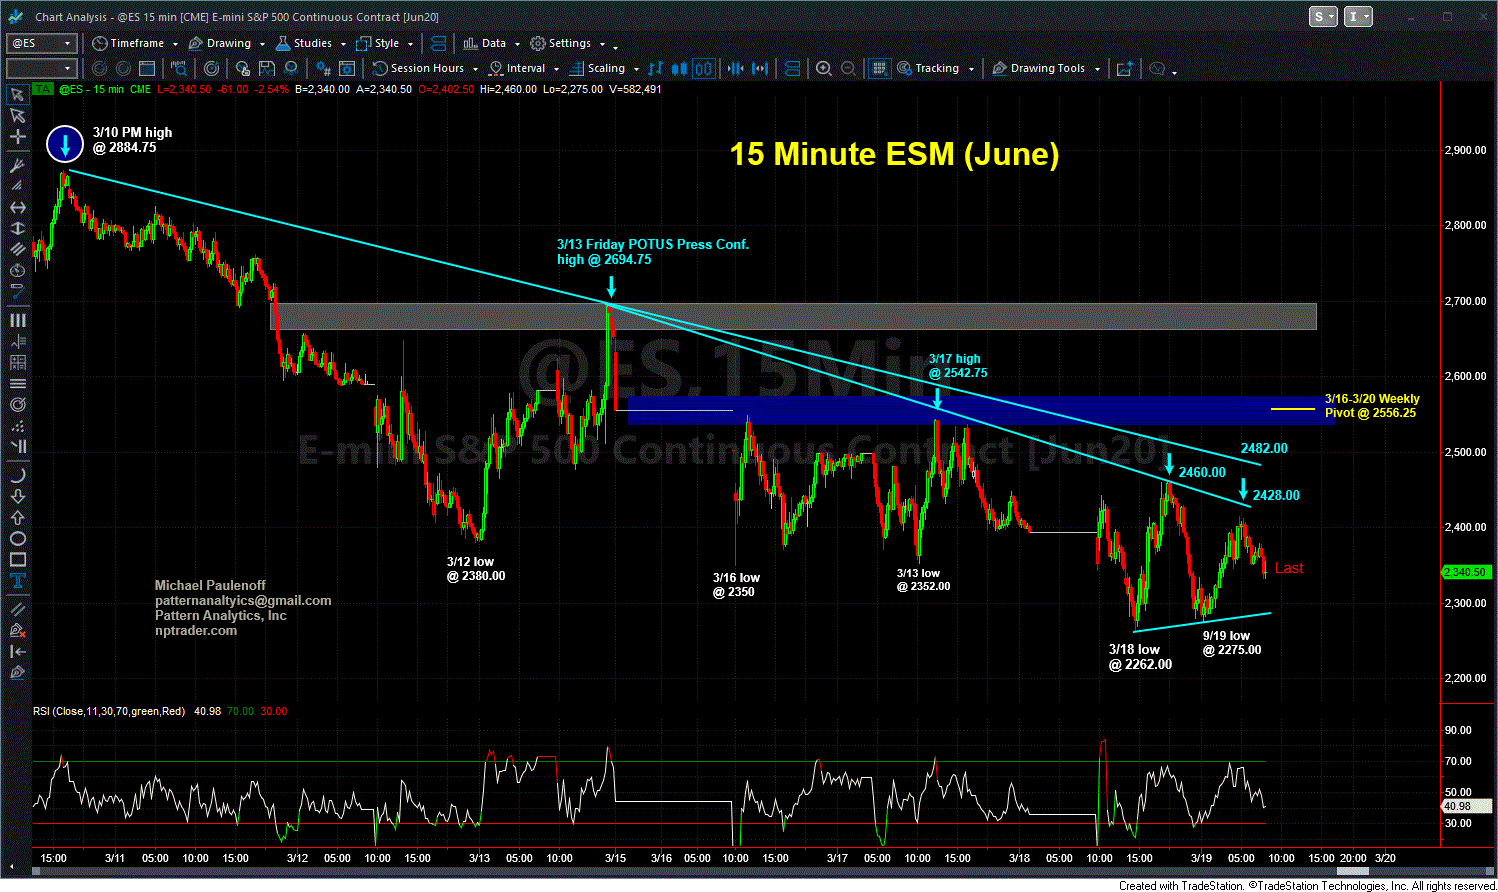Open the I button menu in title bar
Screen dimensions: 1498x892
pyautogui.click(x=1359, y=17)
